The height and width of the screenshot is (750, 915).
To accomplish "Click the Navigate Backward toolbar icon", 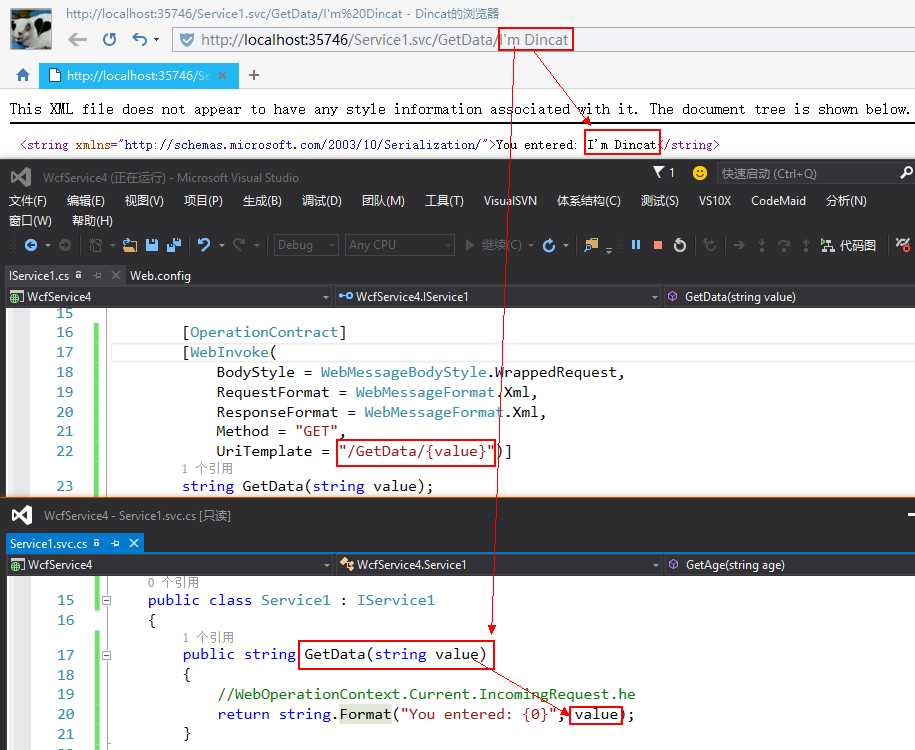I will [31, 245].
